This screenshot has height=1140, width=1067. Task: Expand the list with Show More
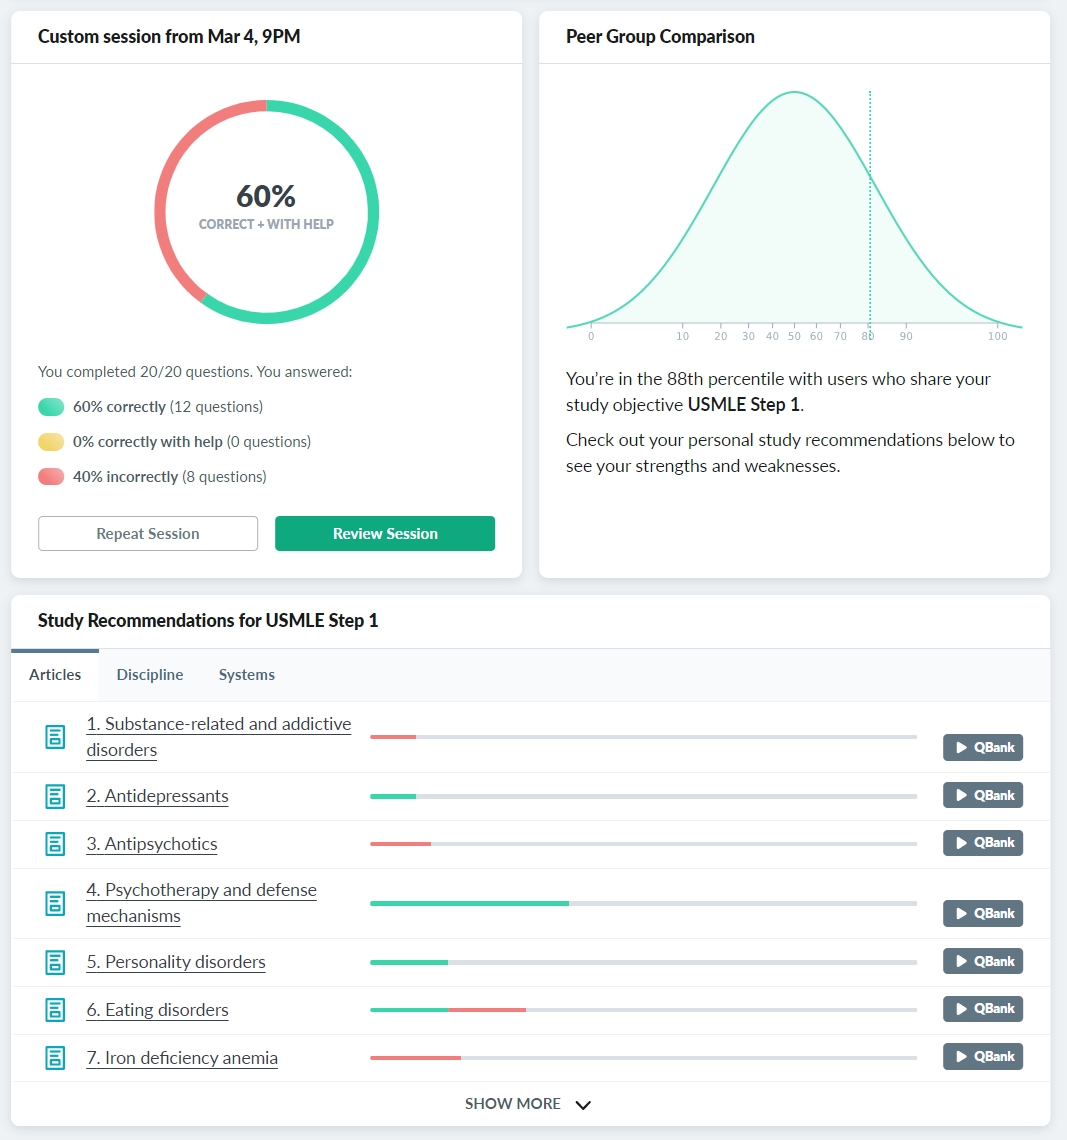[x=528, y=1104]
